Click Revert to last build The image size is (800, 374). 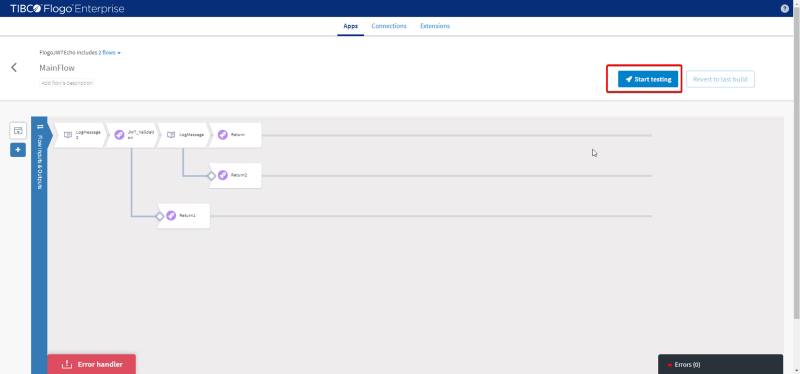click(720, 79)
